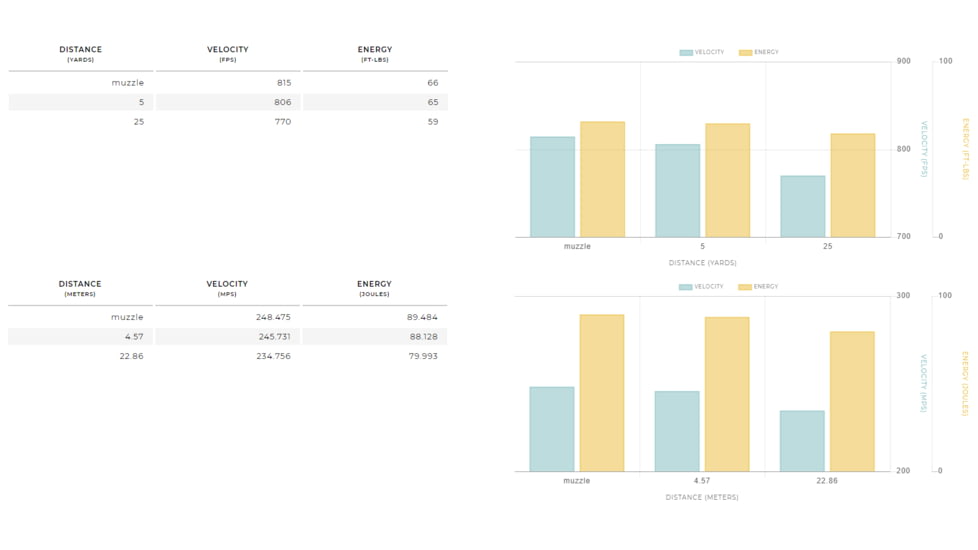
Task: Select the velocity bar at 5 yards
Action: pos(677,191)
